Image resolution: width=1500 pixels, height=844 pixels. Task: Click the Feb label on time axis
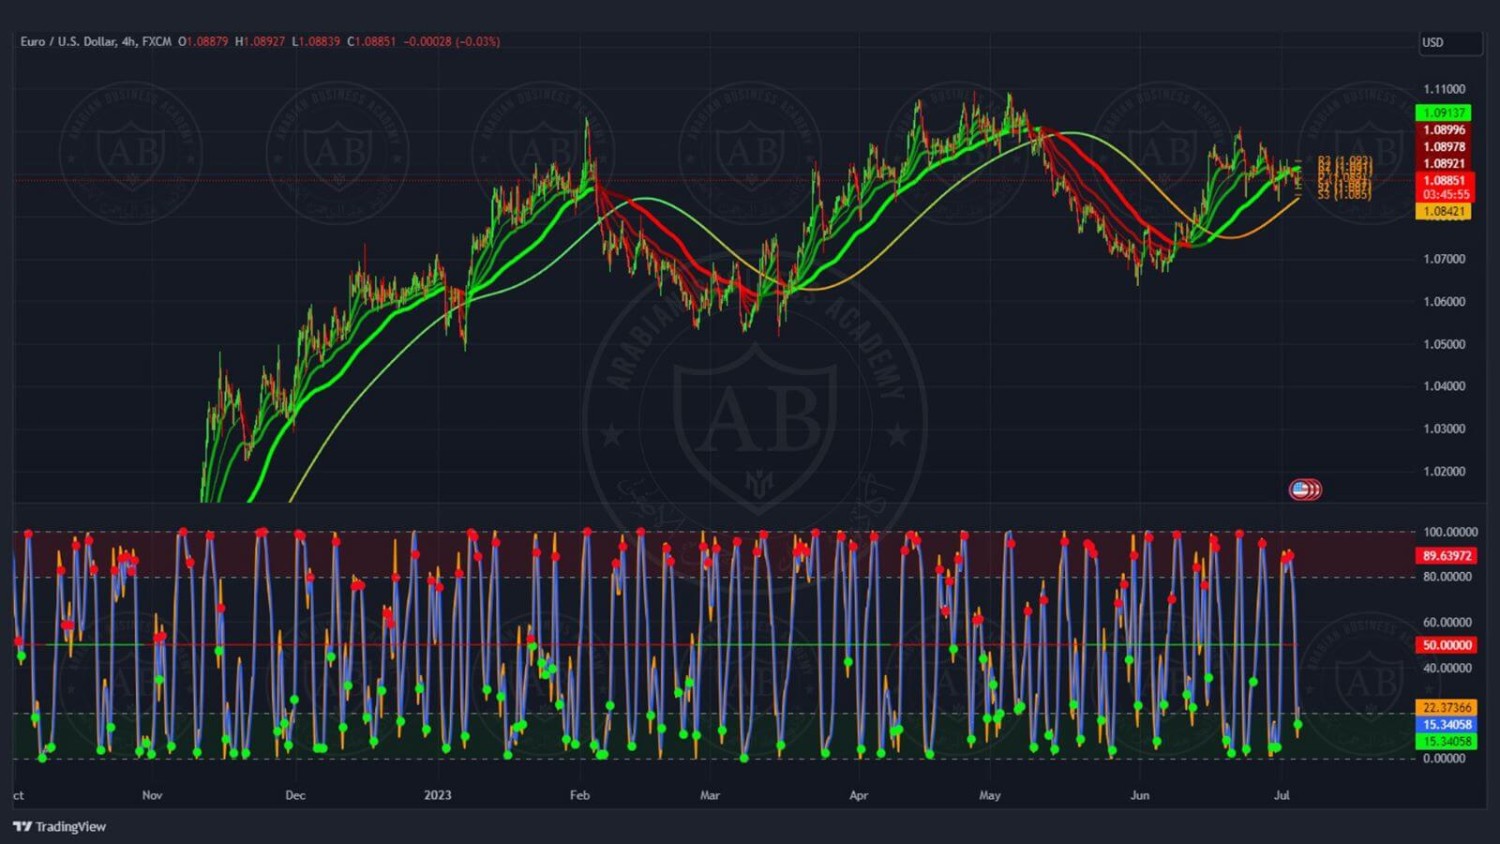pyautogui.click(x=580, y=796)
